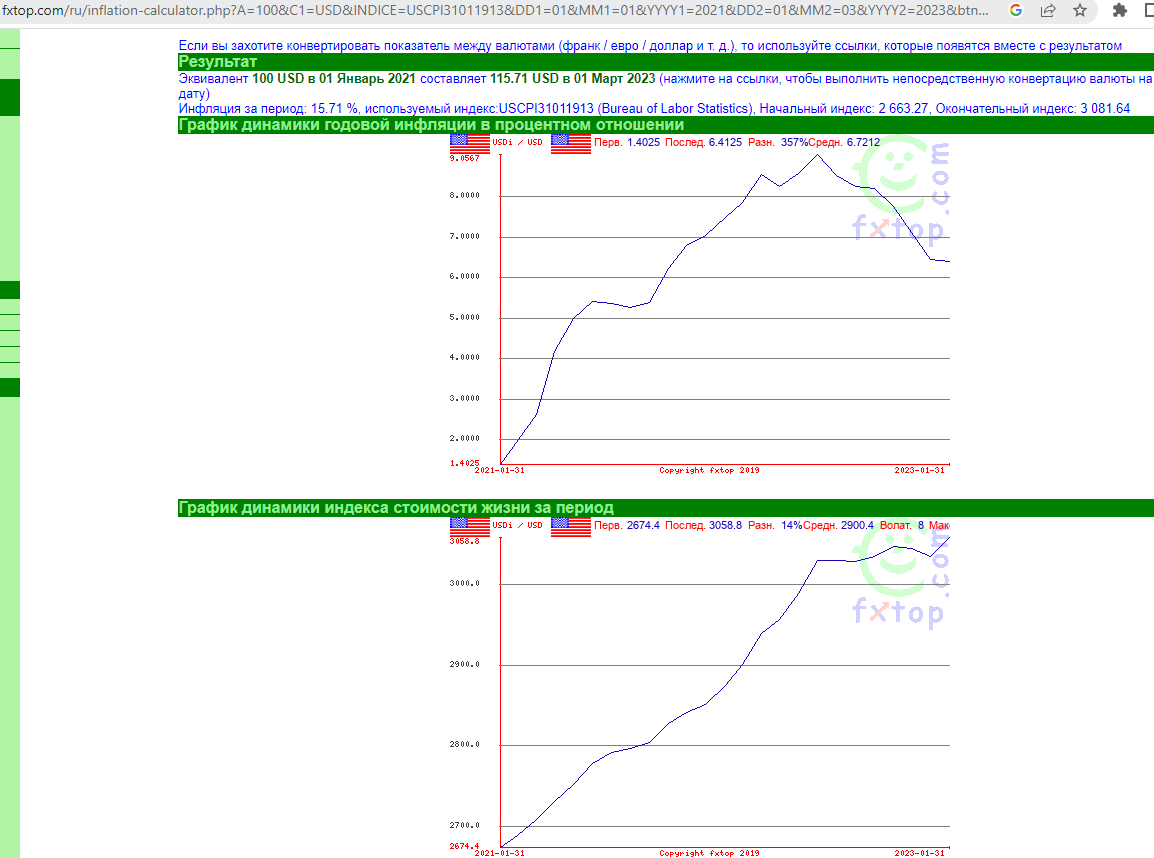Click the 'Разн. 357%' value above inflation chart
Viewport: 1154px width, 858px height.
click(x=778, y=143)
